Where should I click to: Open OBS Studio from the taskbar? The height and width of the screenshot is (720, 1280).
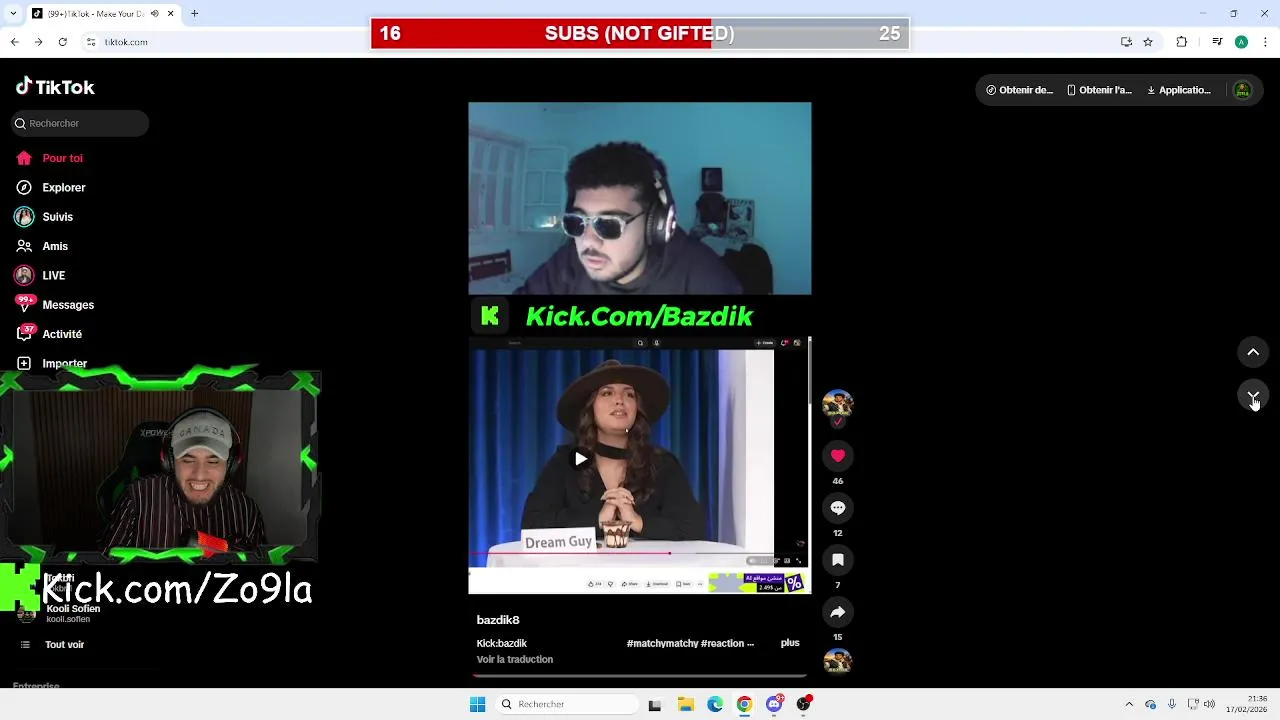803,704
